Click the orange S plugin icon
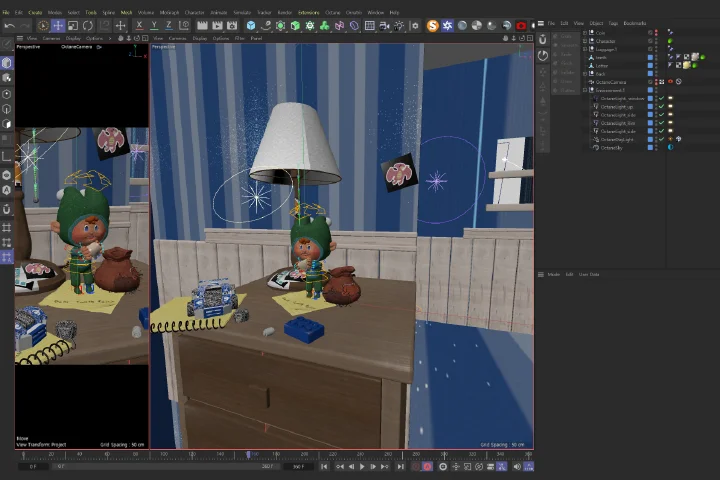 433,26
